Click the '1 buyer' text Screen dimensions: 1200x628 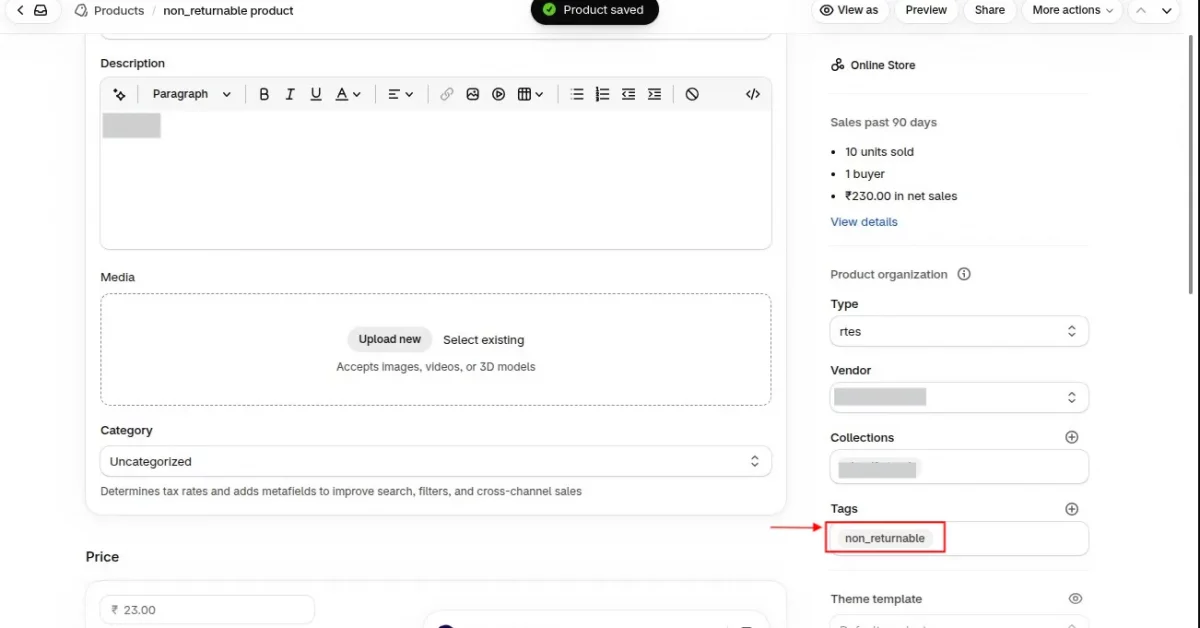click(865, 174)
